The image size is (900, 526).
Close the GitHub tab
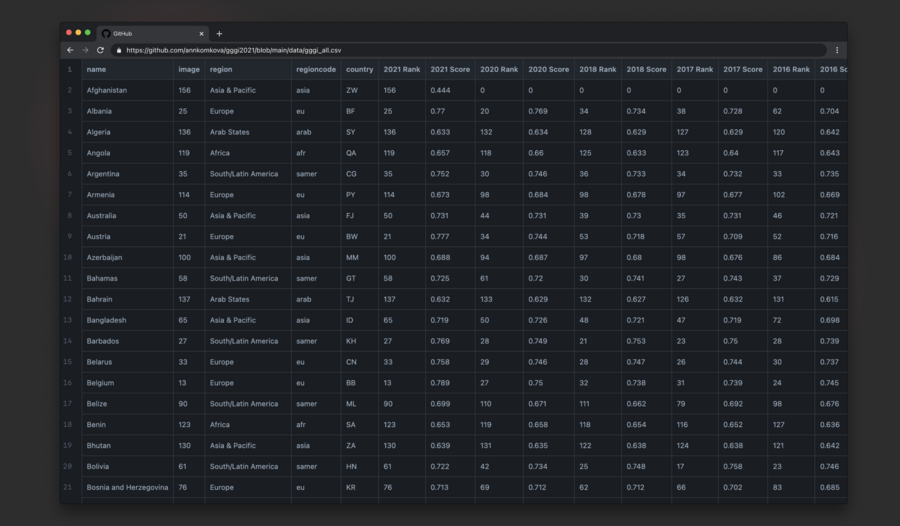tap(200, 33)
